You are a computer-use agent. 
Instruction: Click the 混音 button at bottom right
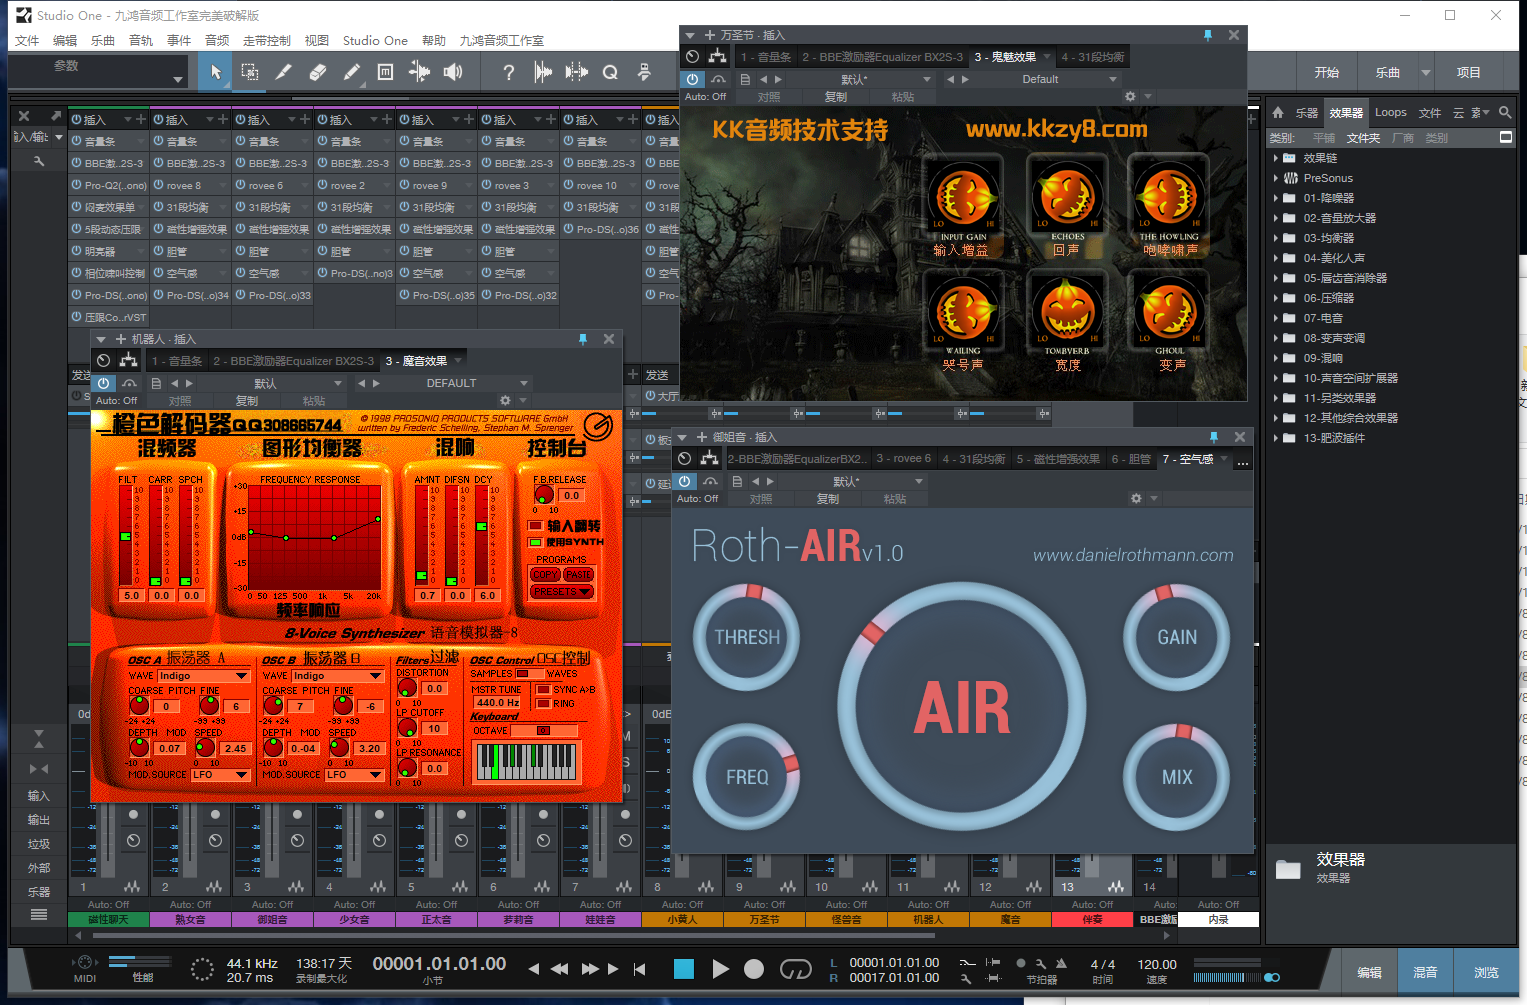[x=1425, y=972]
